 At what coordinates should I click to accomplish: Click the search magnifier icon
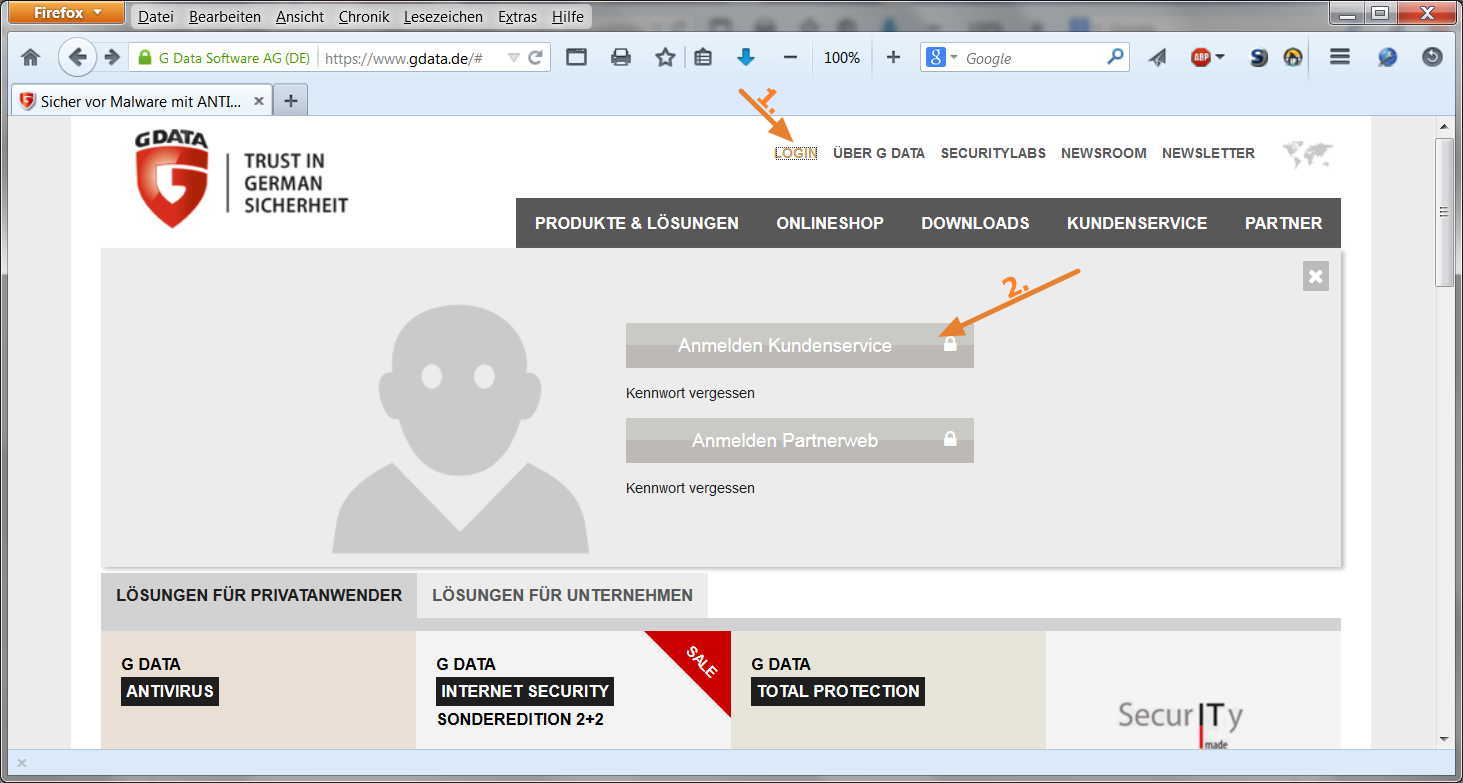click(1115, 57)
